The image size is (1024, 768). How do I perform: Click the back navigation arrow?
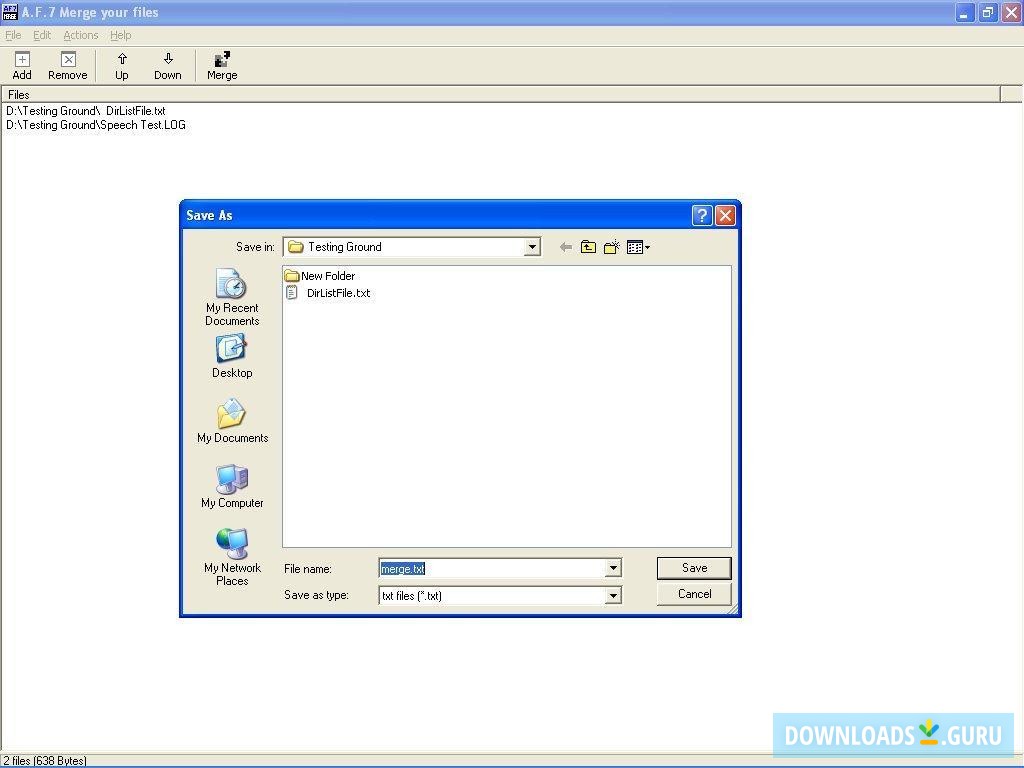point(565,247)
